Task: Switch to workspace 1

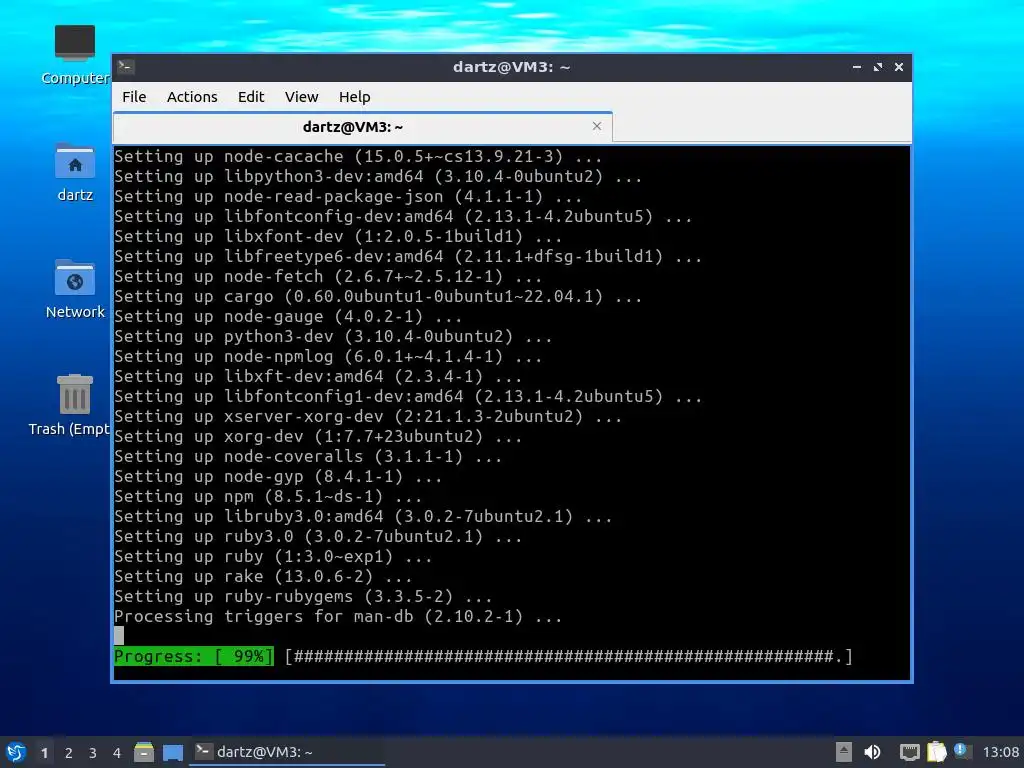Action: click(44, 753)
